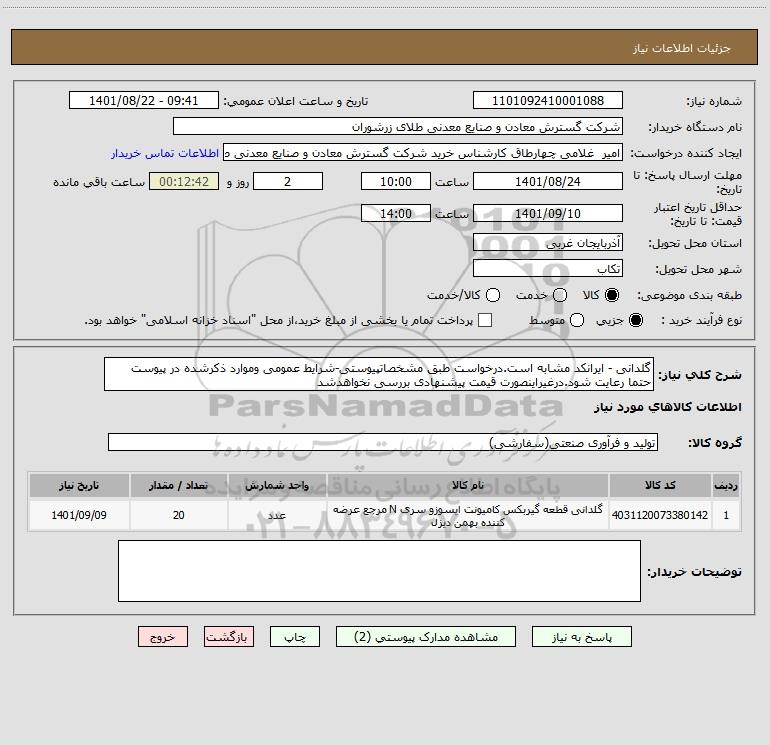Click the days remaining field showing 2
770x745 pixels.
click(288, 181)
